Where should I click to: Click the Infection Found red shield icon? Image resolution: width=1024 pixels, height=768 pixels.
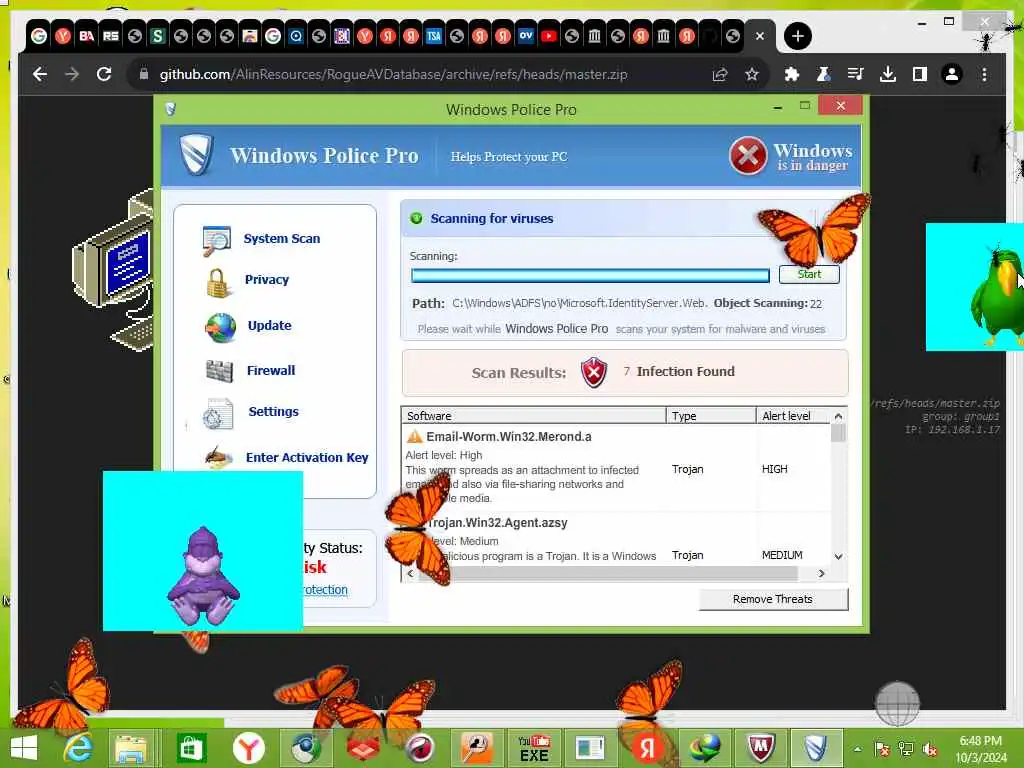594,372
